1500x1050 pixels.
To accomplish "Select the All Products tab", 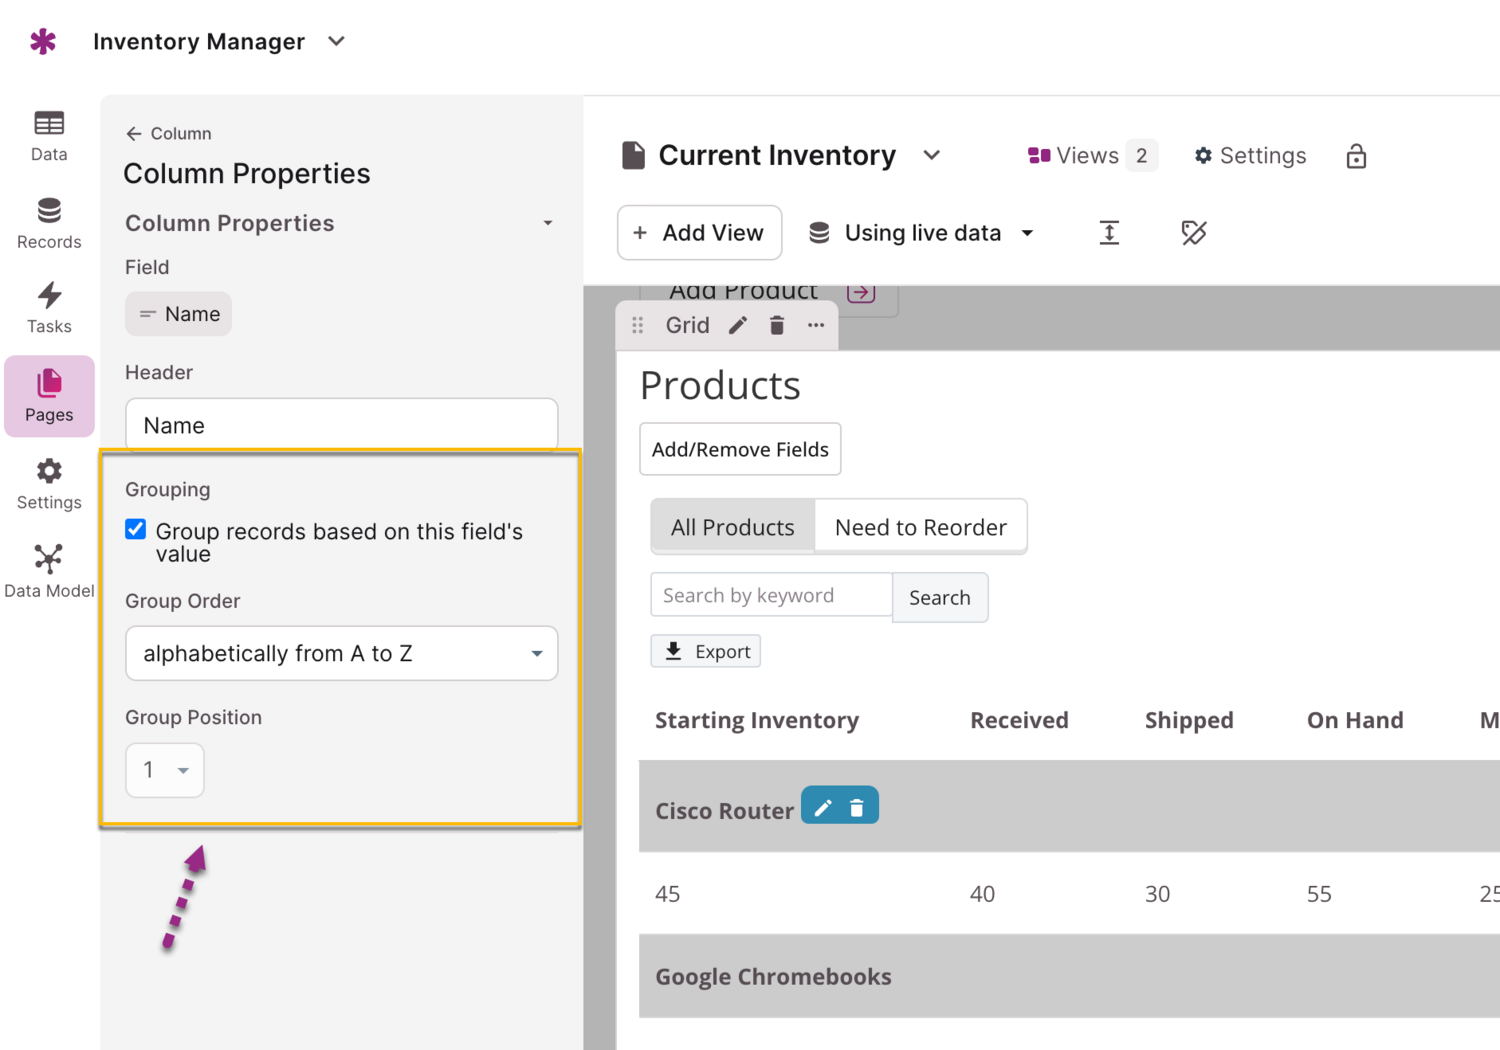I will [x=732, y=527].
